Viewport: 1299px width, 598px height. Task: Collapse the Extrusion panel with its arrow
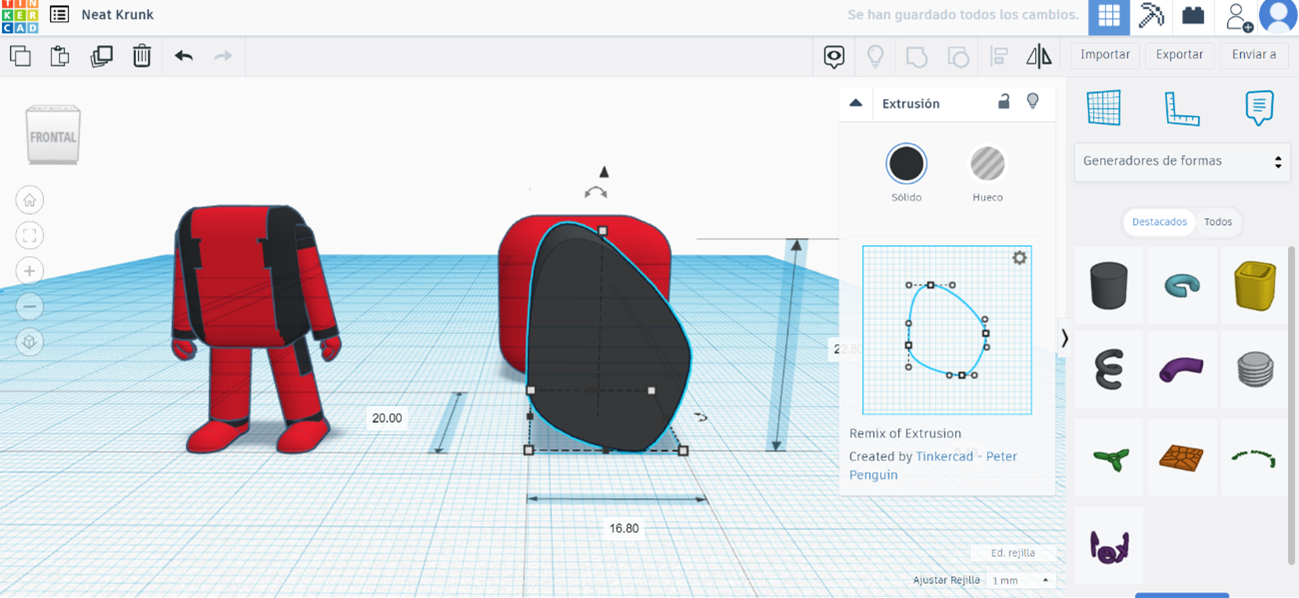[855, 102]
